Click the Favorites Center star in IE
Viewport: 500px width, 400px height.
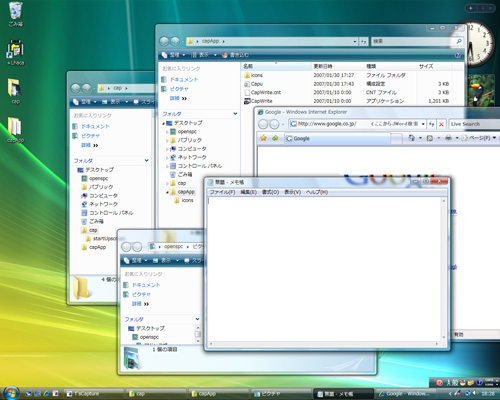pyautogui.click(x=264, y=138)
